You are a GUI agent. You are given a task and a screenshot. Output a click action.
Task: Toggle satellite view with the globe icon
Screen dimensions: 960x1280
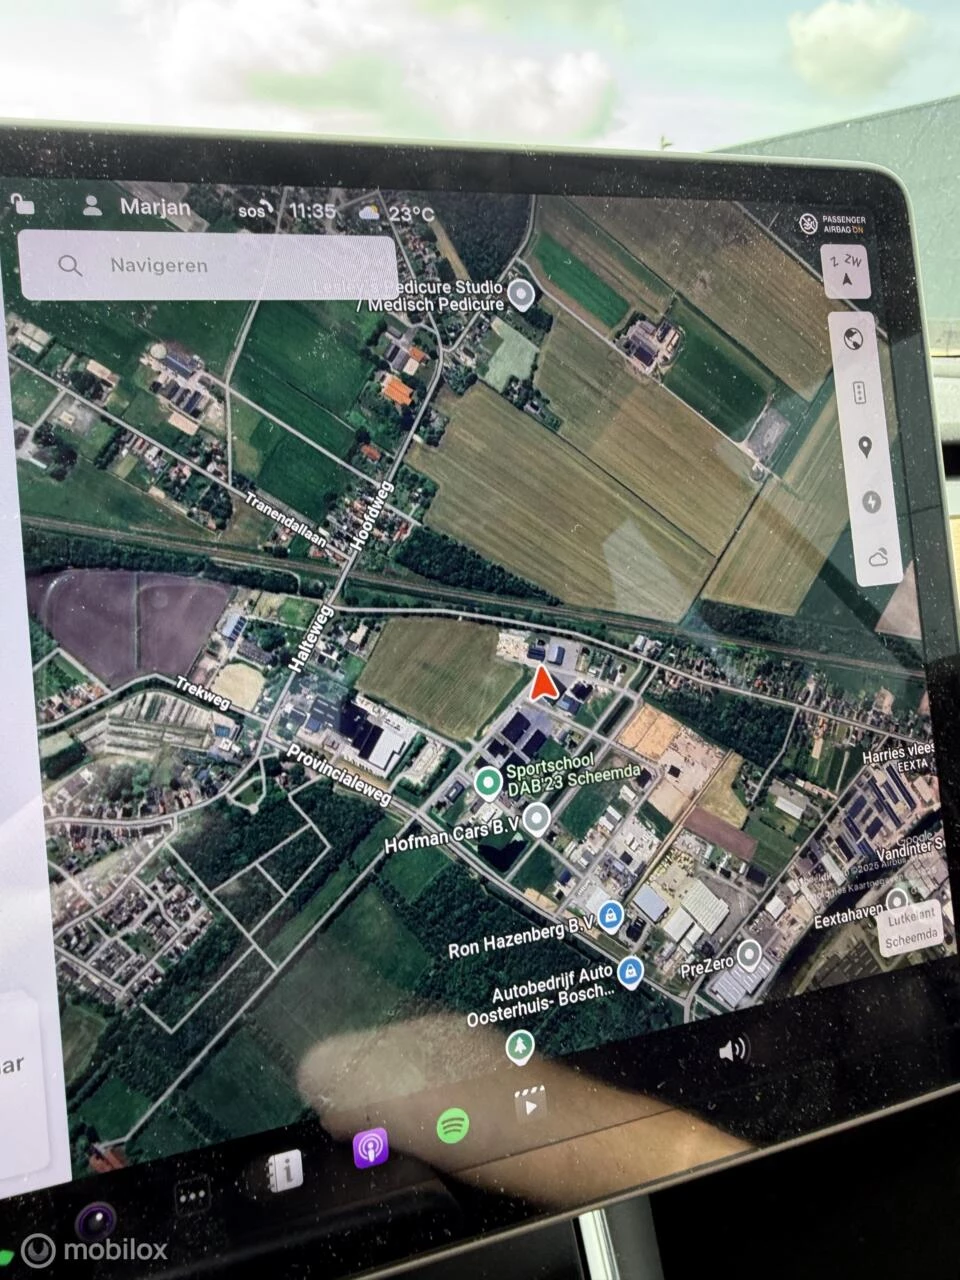click(855, 341)
